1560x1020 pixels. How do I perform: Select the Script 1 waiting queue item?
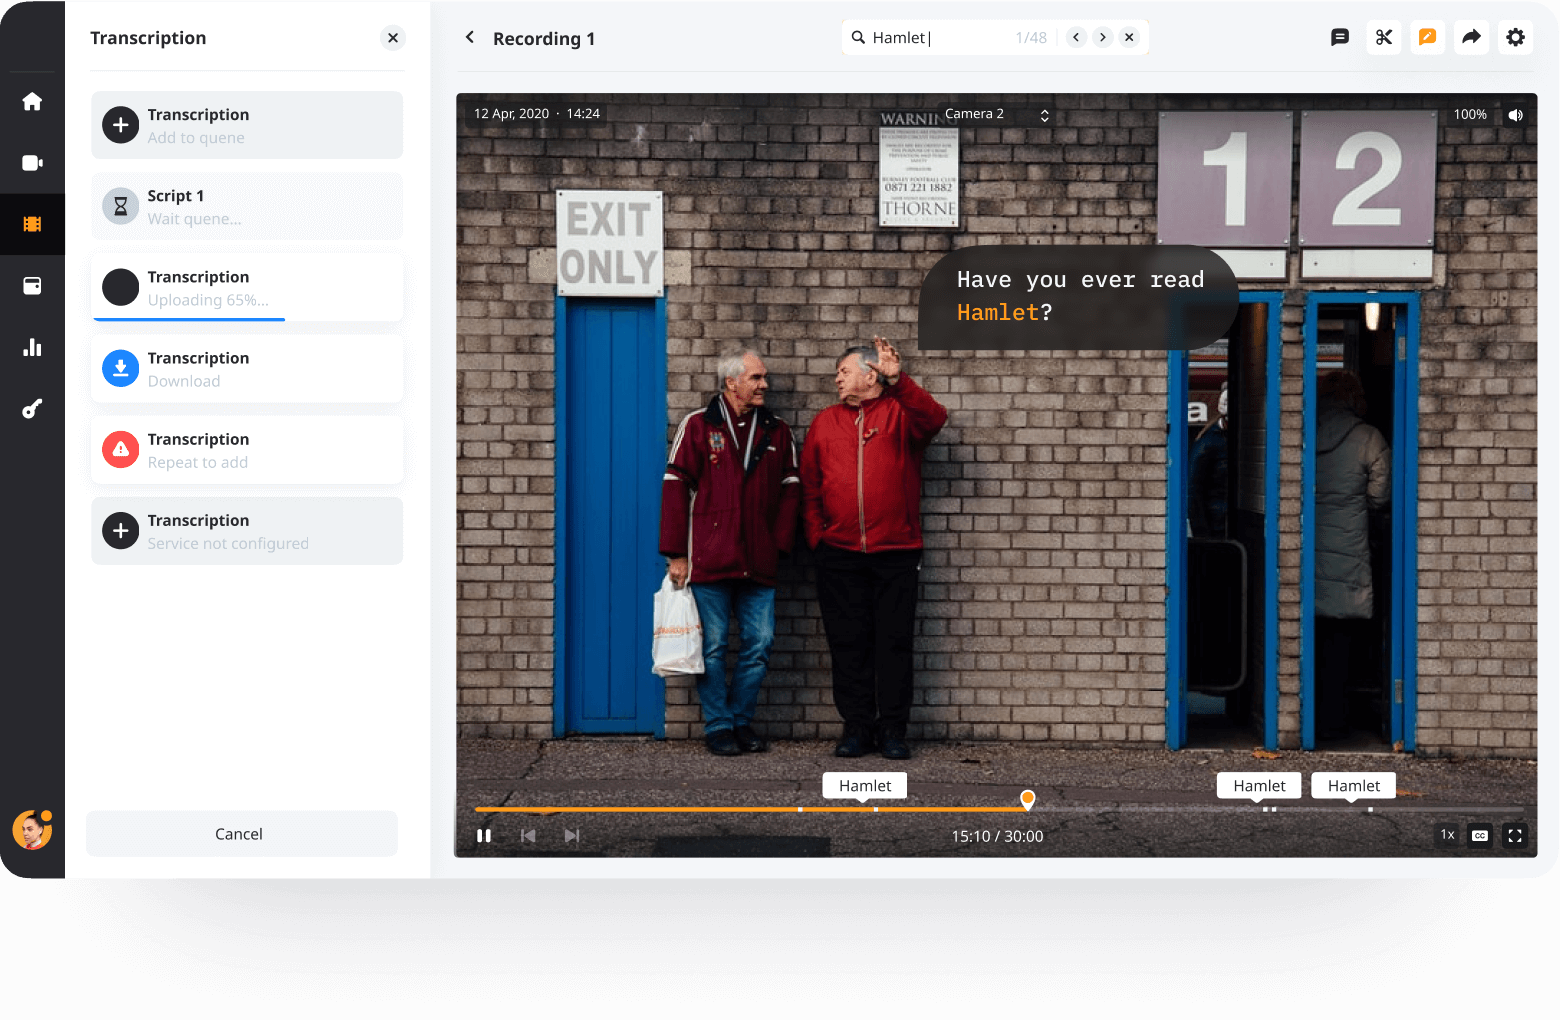click(x=247, y=207)
